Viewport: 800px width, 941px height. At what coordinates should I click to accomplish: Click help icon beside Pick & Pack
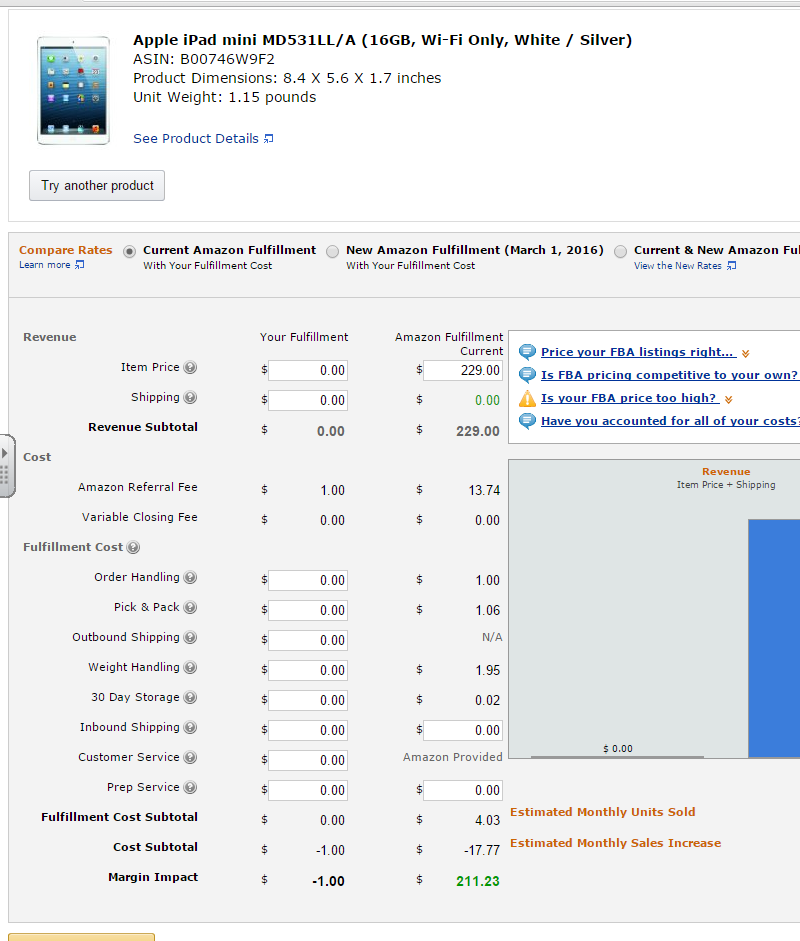(x=190, y=607)
